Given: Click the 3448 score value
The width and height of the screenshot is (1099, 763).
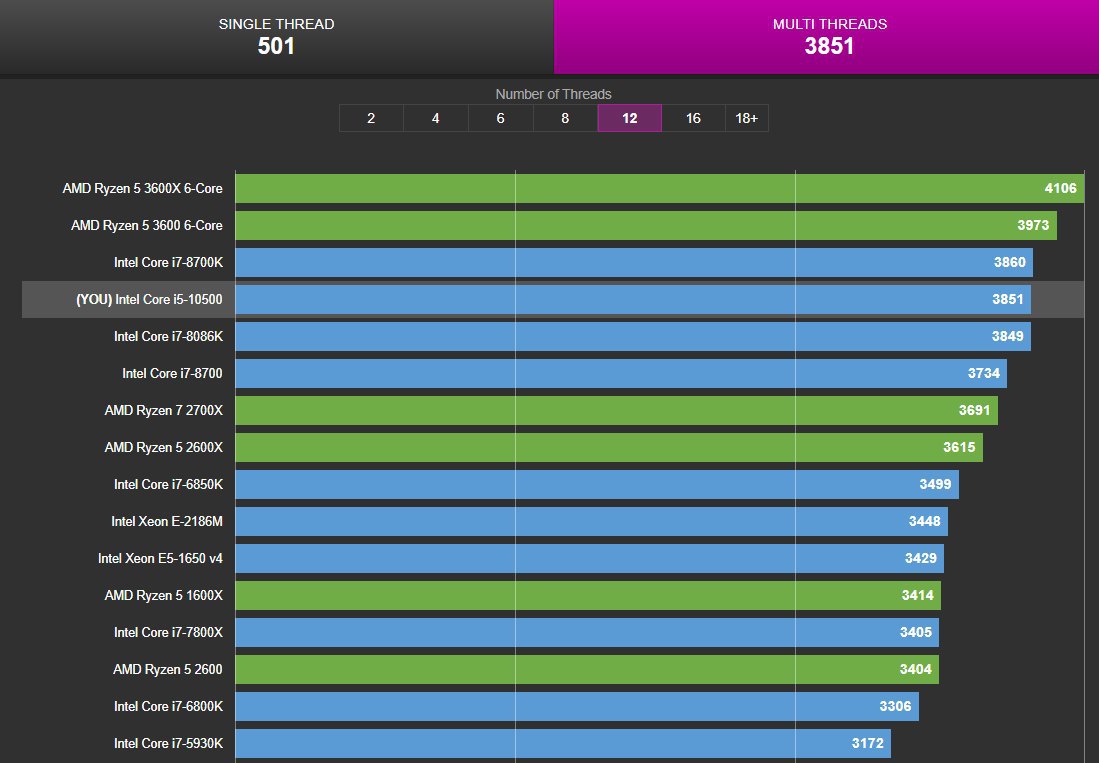Looking at the screenshot, I should (x=924, y=522).
